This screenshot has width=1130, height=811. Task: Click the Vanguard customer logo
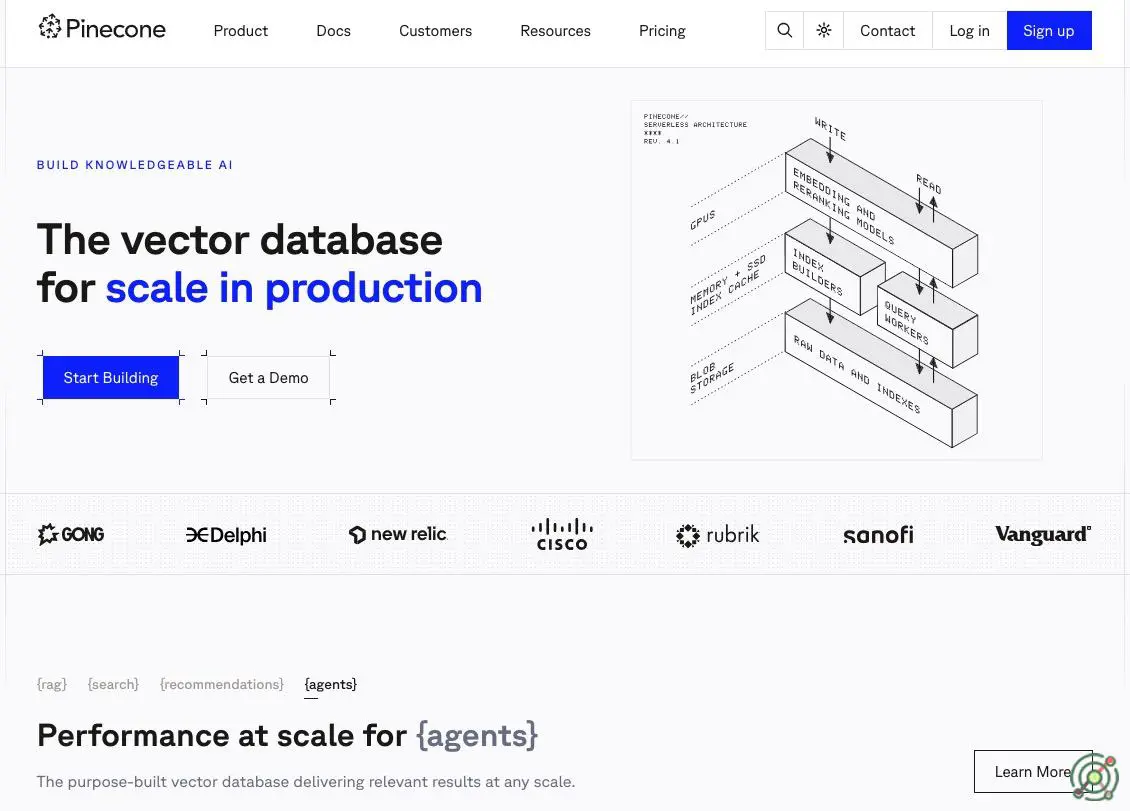1043,534
